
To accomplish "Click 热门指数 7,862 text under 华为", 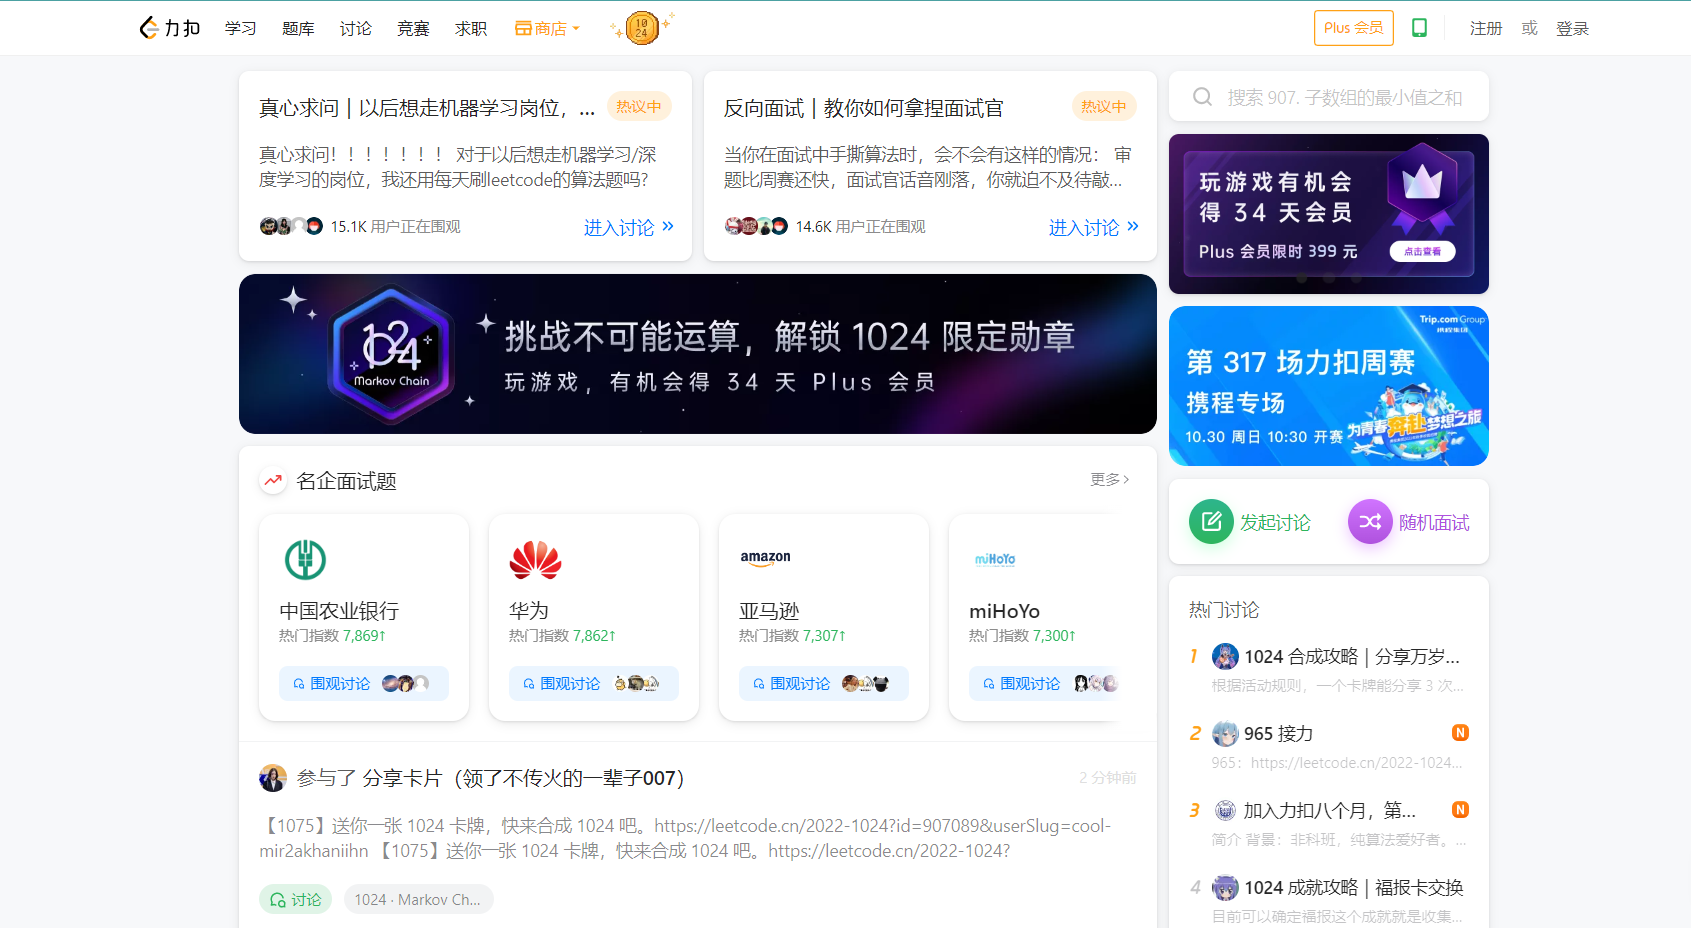I will (562, 635).
